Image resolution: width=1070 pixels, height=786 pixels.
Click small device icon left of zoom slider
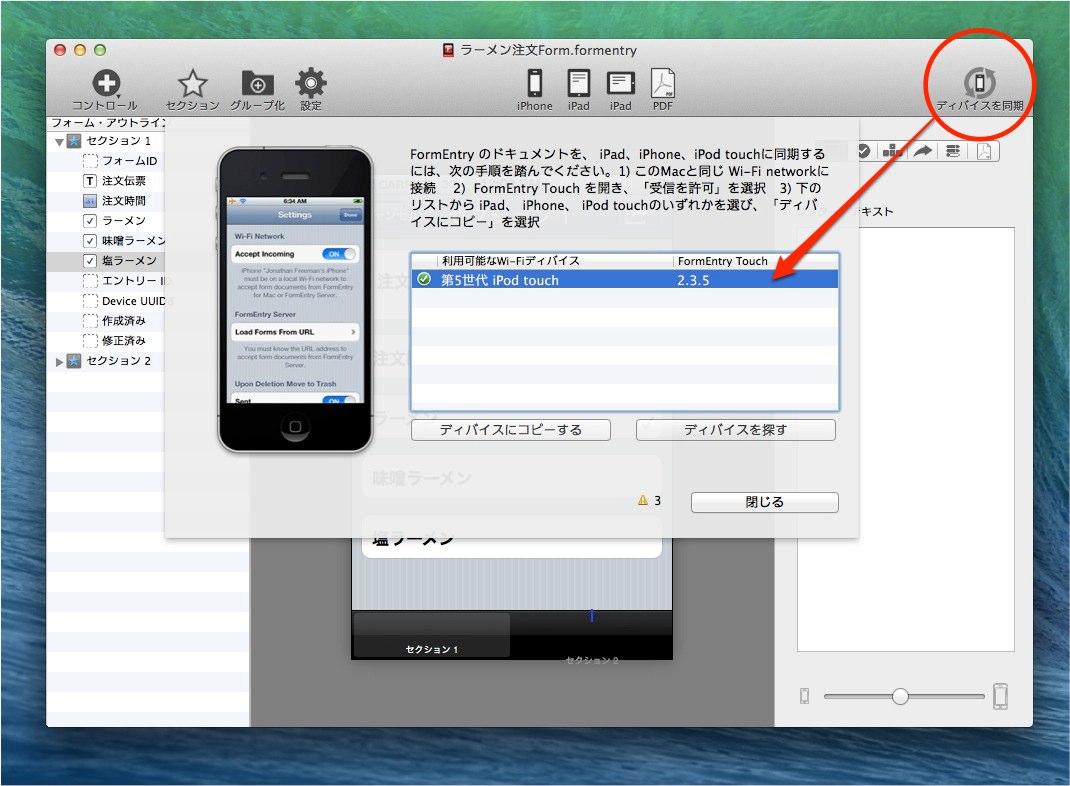[x=805, y=697]
